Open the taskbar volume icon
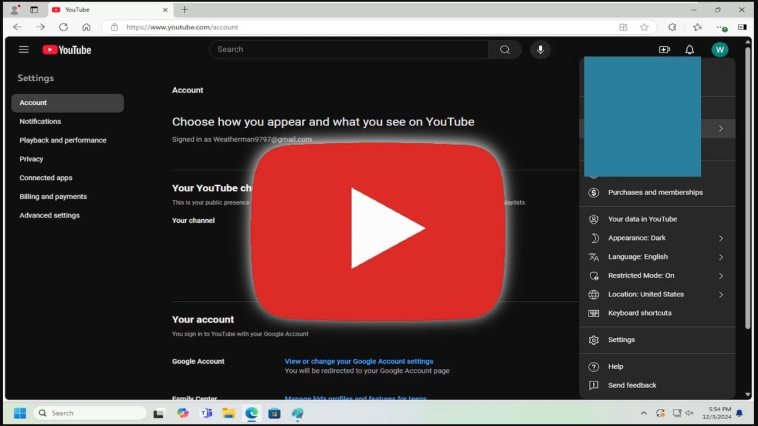758x426 pixels. 689,413
